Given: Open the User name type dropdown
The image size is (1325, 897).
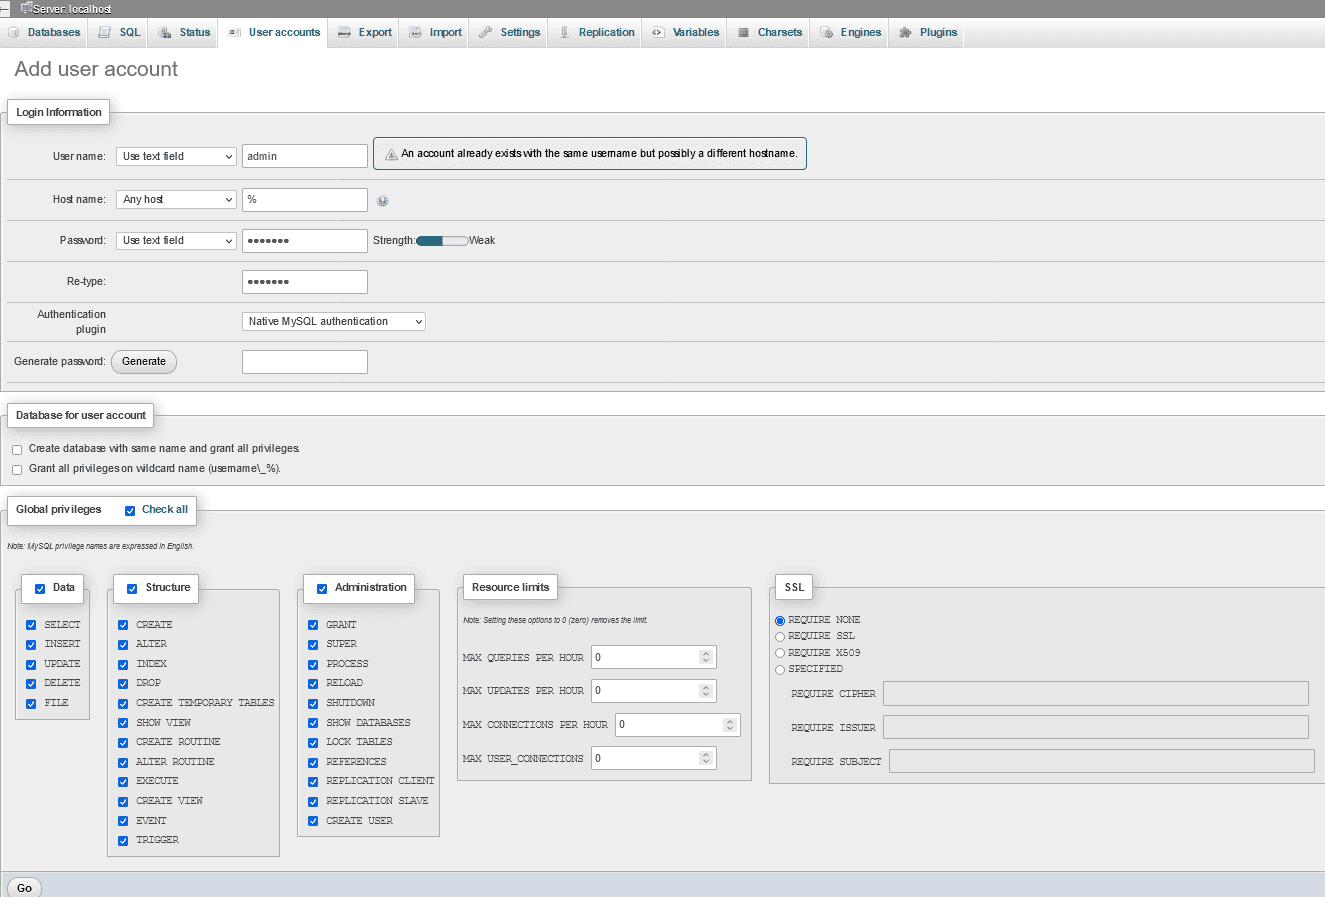Looking at the screenshot, I should [176, 157].
